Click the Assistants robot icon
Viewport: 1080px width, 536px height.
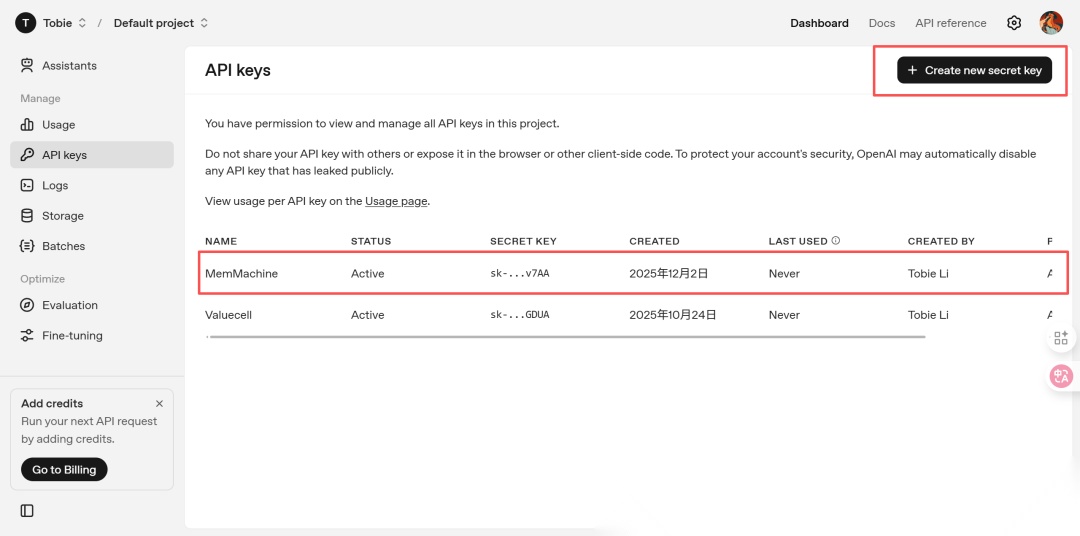pos(27,65)
